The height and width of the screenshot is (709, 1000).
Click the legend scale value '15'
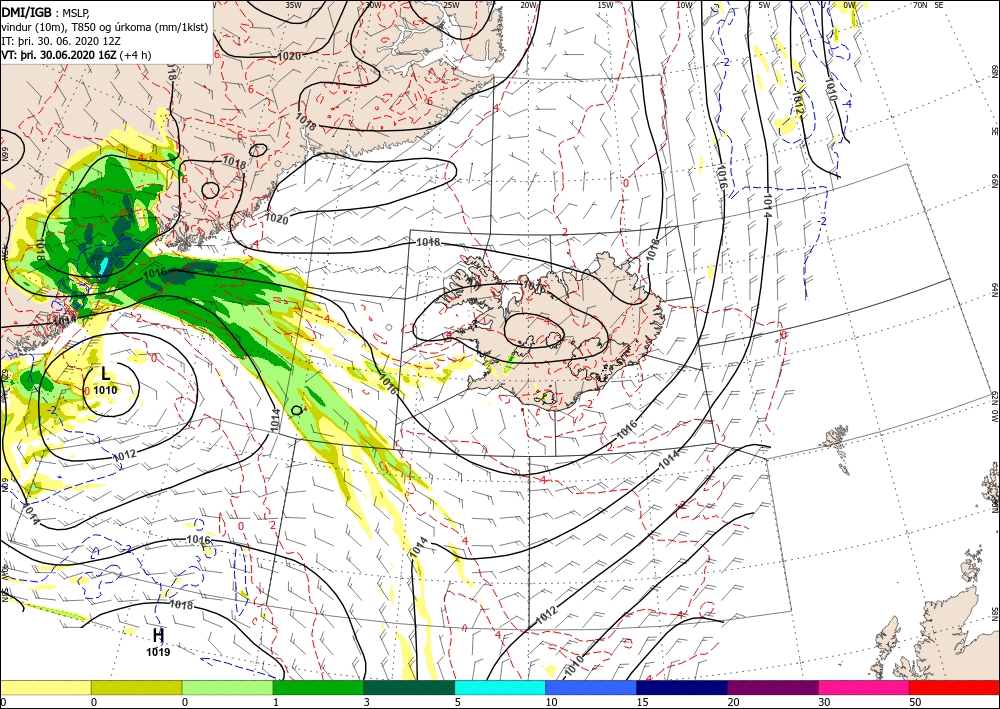pos(642,702)
